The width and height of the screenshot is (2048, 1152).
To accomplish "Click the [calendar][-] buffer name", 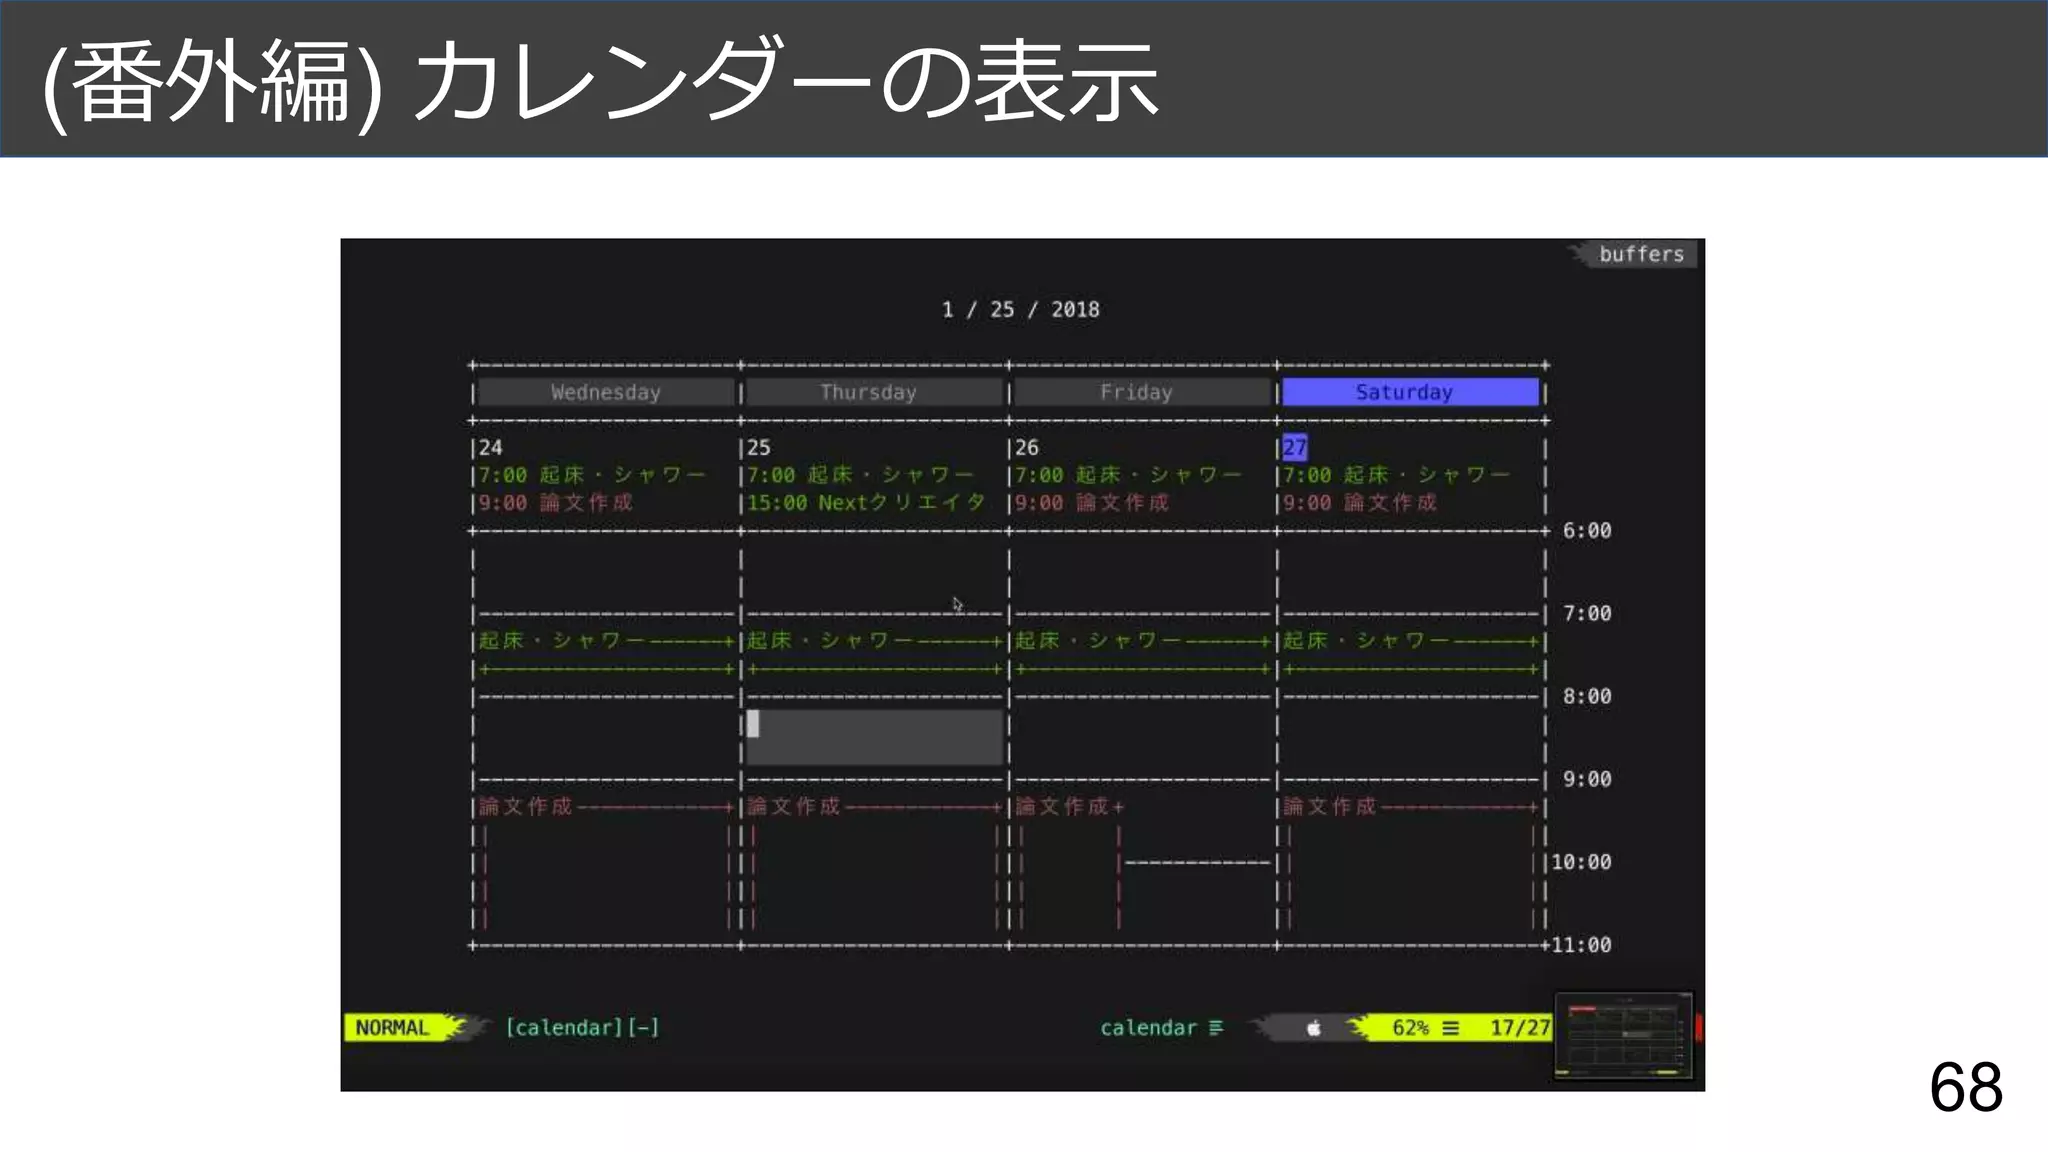I will (582, 1028).
